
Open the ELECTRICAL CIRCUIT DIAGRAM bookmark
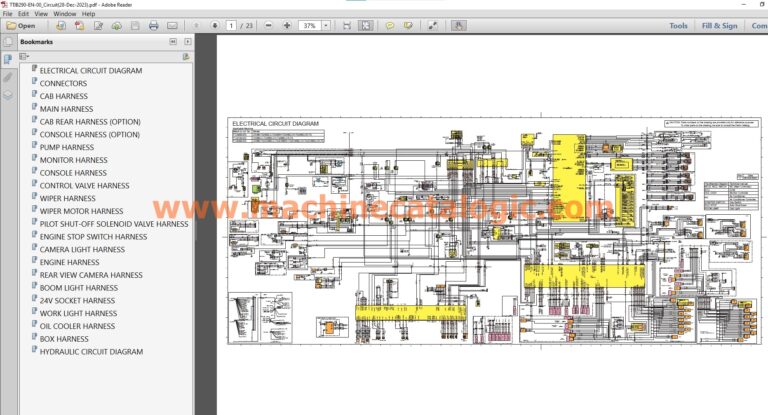click(91, 71)
